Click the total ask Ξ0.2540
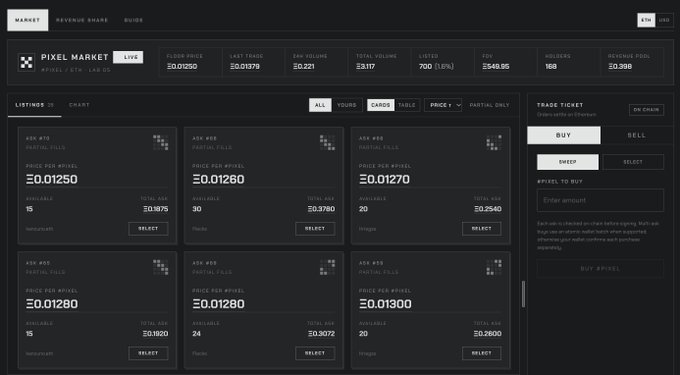The image size is (680, 375). click(x=488, y=209)
